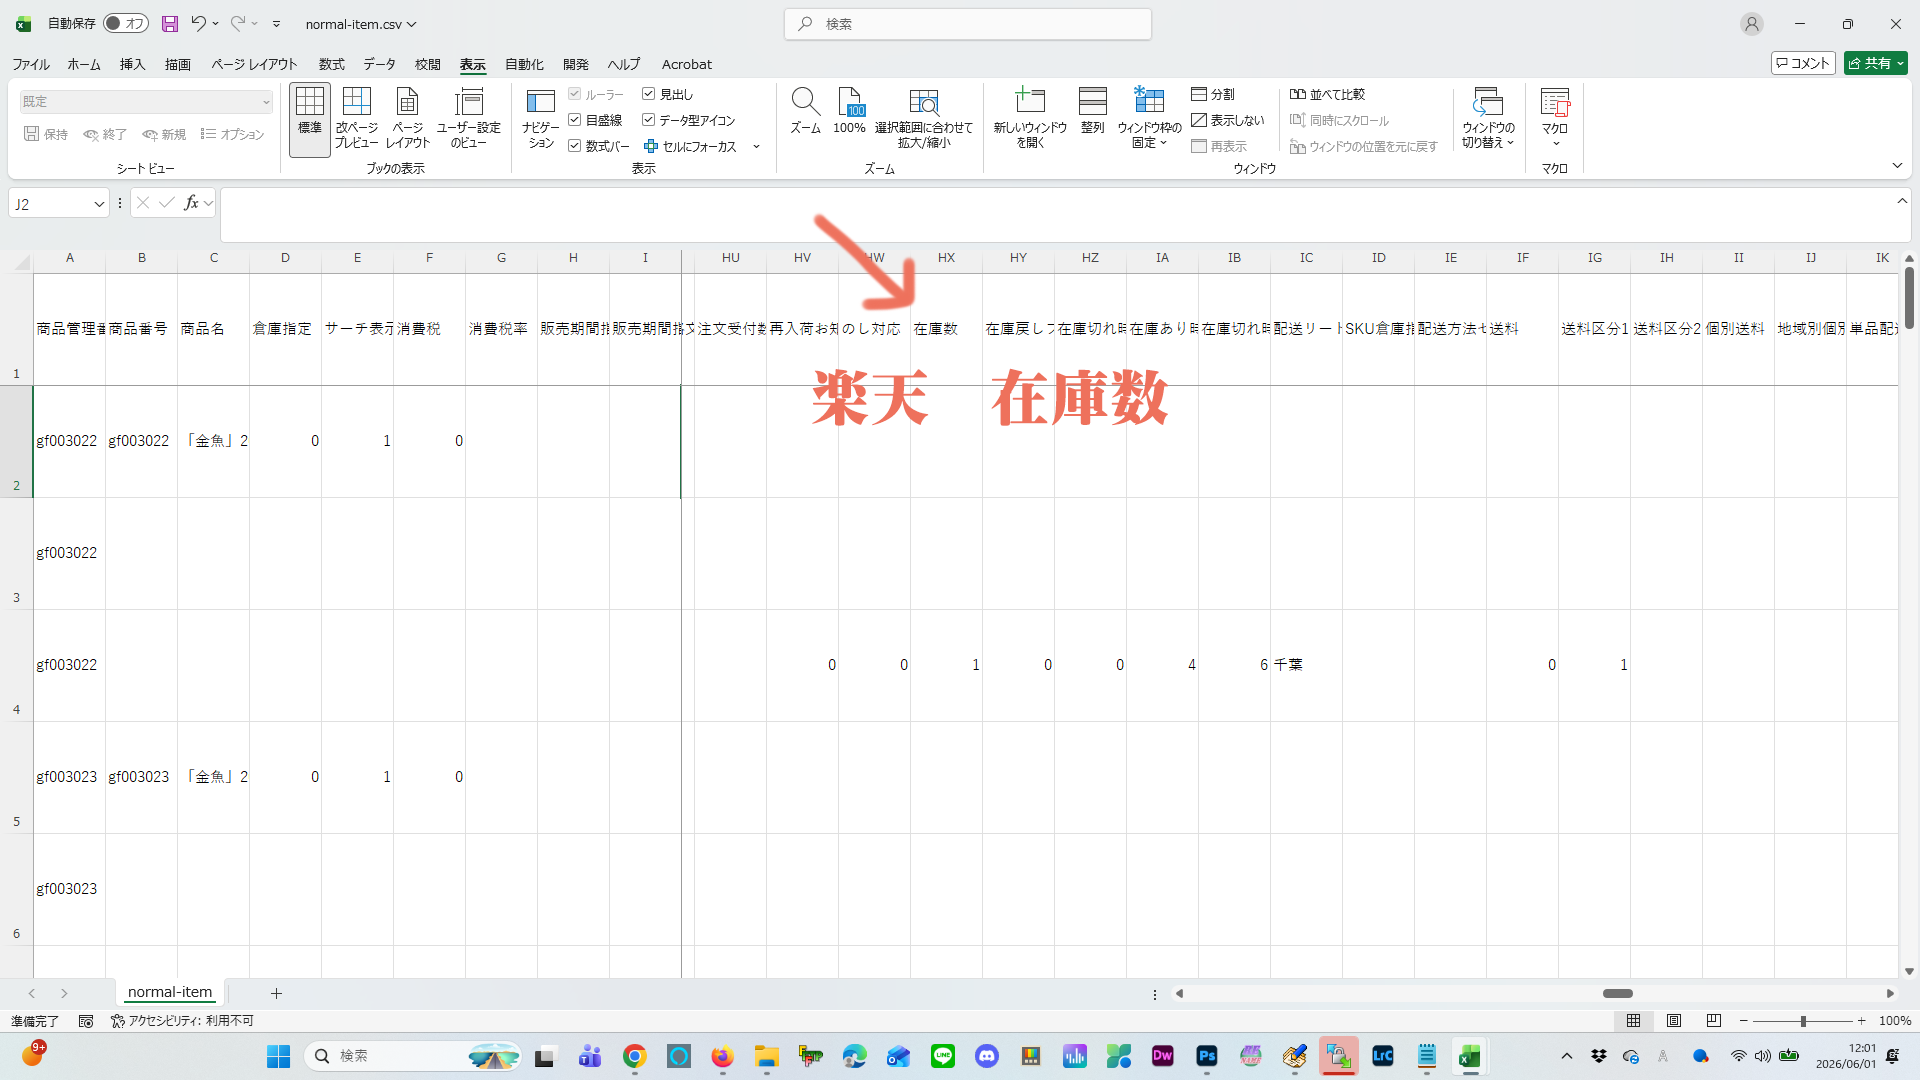Uncheck the Headings (見出し) checkbox

tap(648, 94)
